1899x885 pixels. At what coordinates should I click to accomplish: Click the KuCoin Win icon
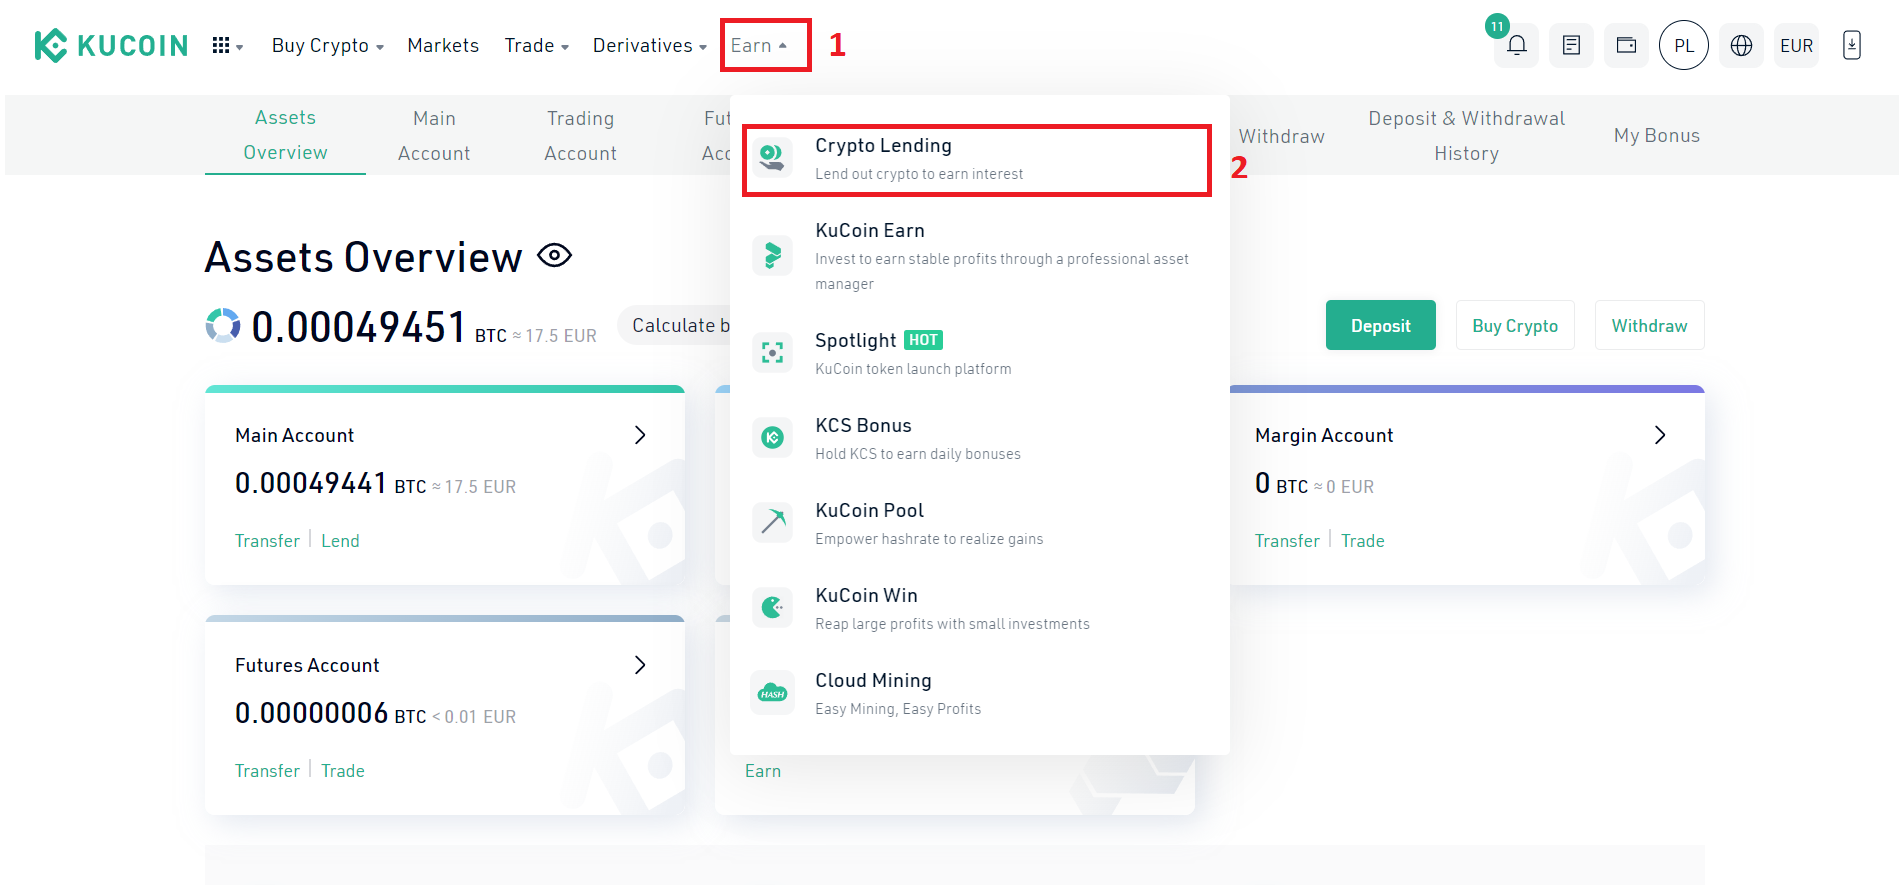(x=772, y=607)
